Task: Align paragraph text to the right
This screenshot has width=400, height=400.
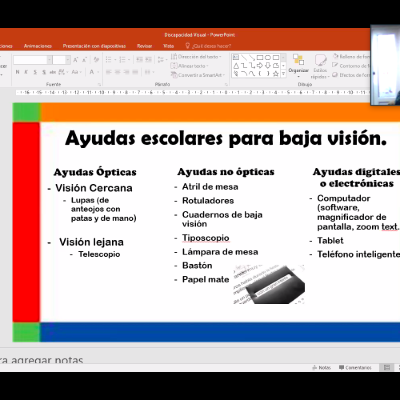Action: pos(126,72)
